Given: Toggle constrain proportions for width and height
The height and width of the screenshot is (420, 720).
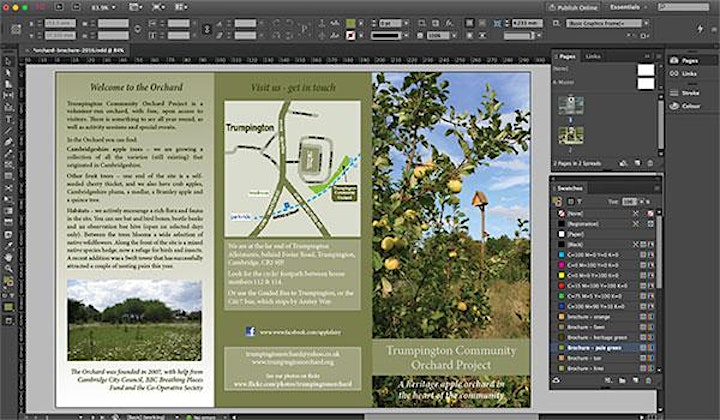Looking at the screenshot, I should tap(137, 29).
